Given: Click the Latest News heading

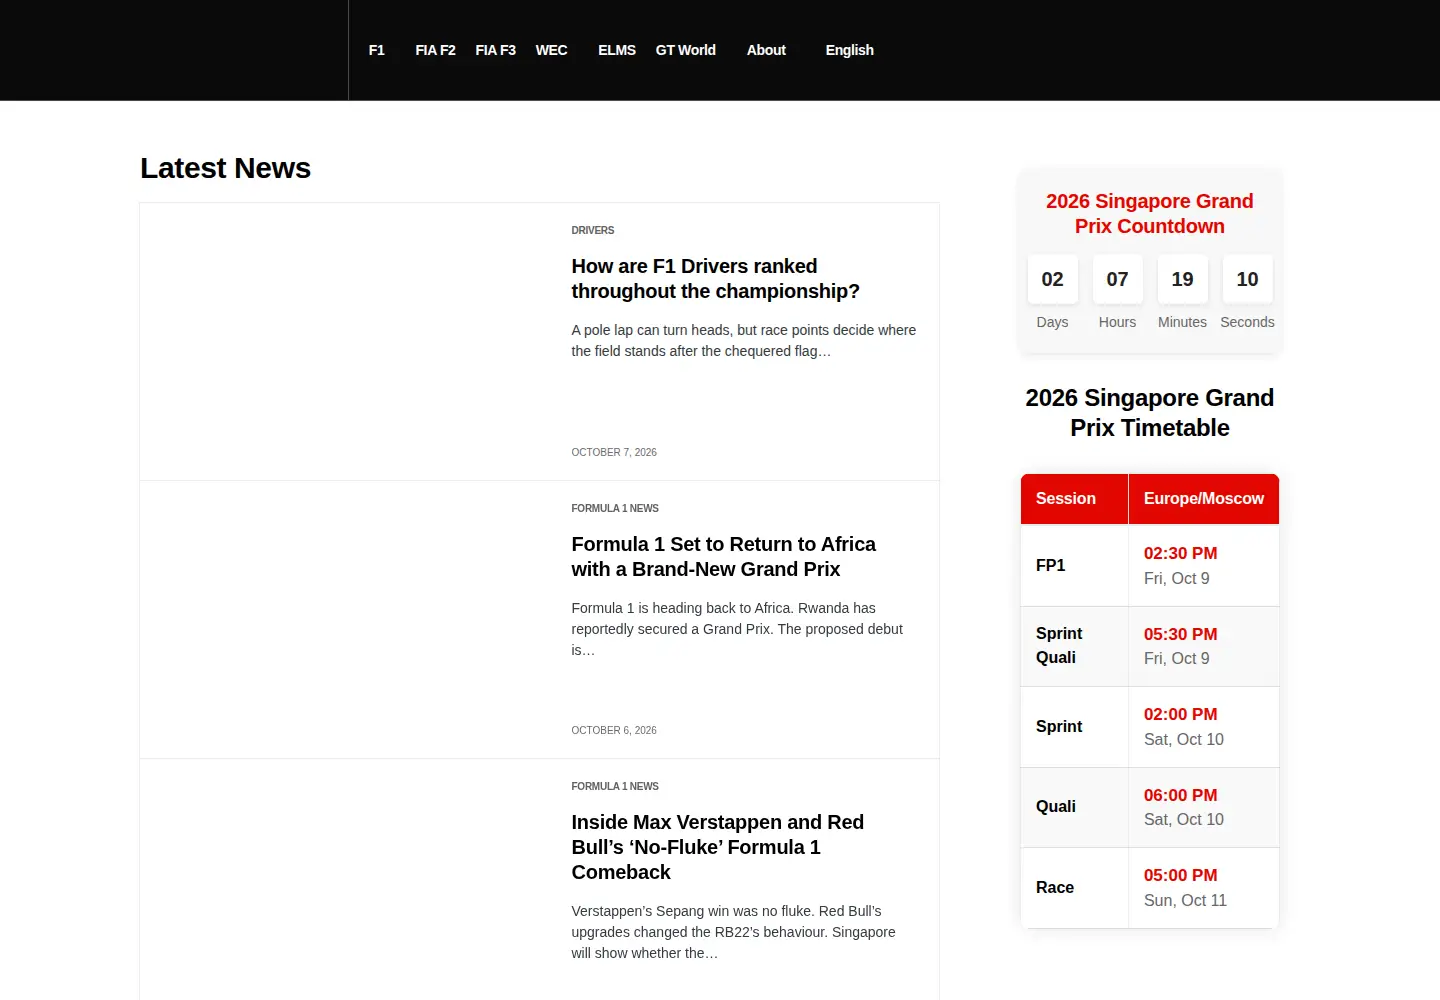Looking at the screenshot, I should point(225,168).
